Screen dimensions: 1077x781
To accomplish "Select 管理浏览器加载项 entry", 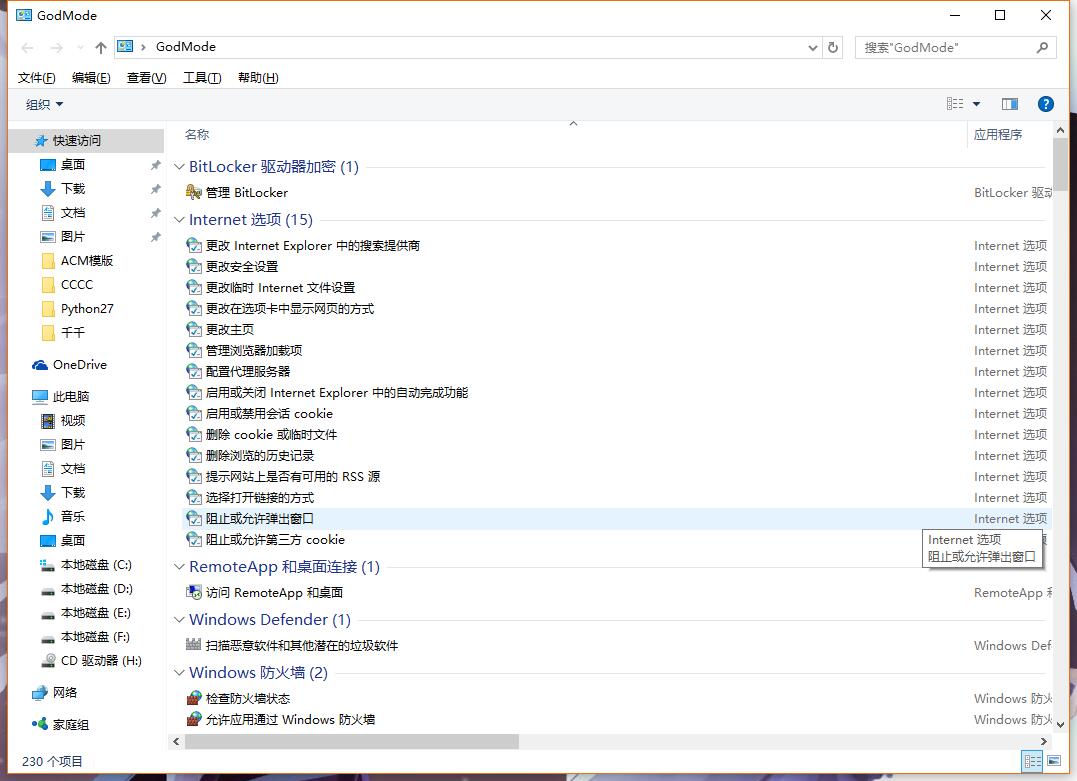I will (x=254, y=350).
